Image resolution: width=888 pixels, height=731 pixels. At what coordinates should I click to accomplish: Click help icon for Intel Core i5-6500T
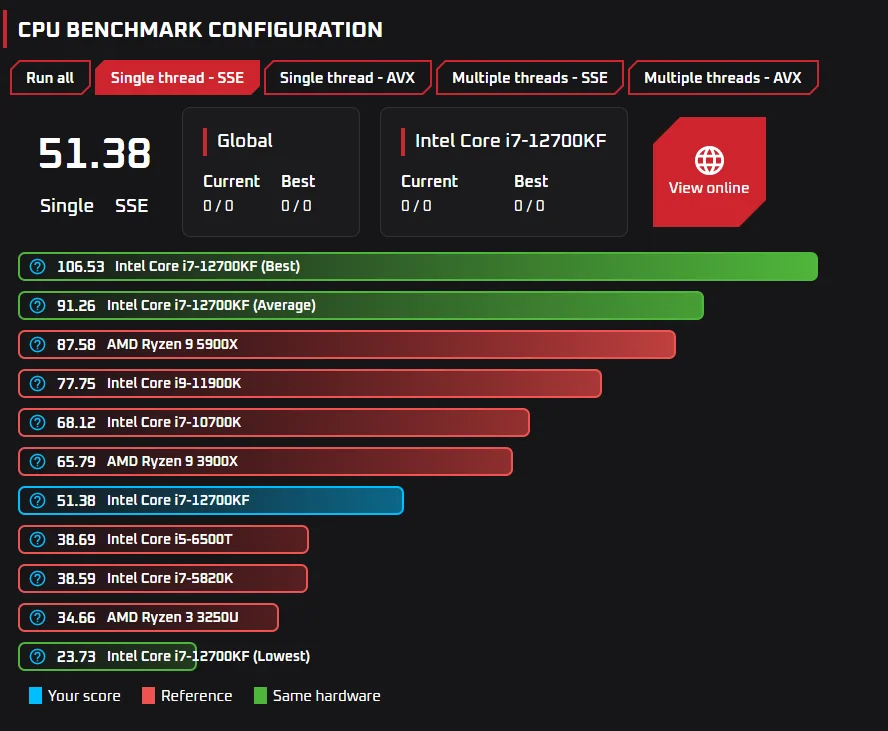[37, 540]
